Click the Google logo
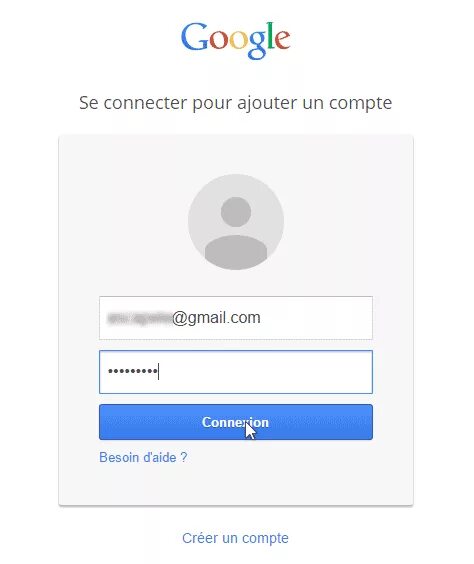 236,40
